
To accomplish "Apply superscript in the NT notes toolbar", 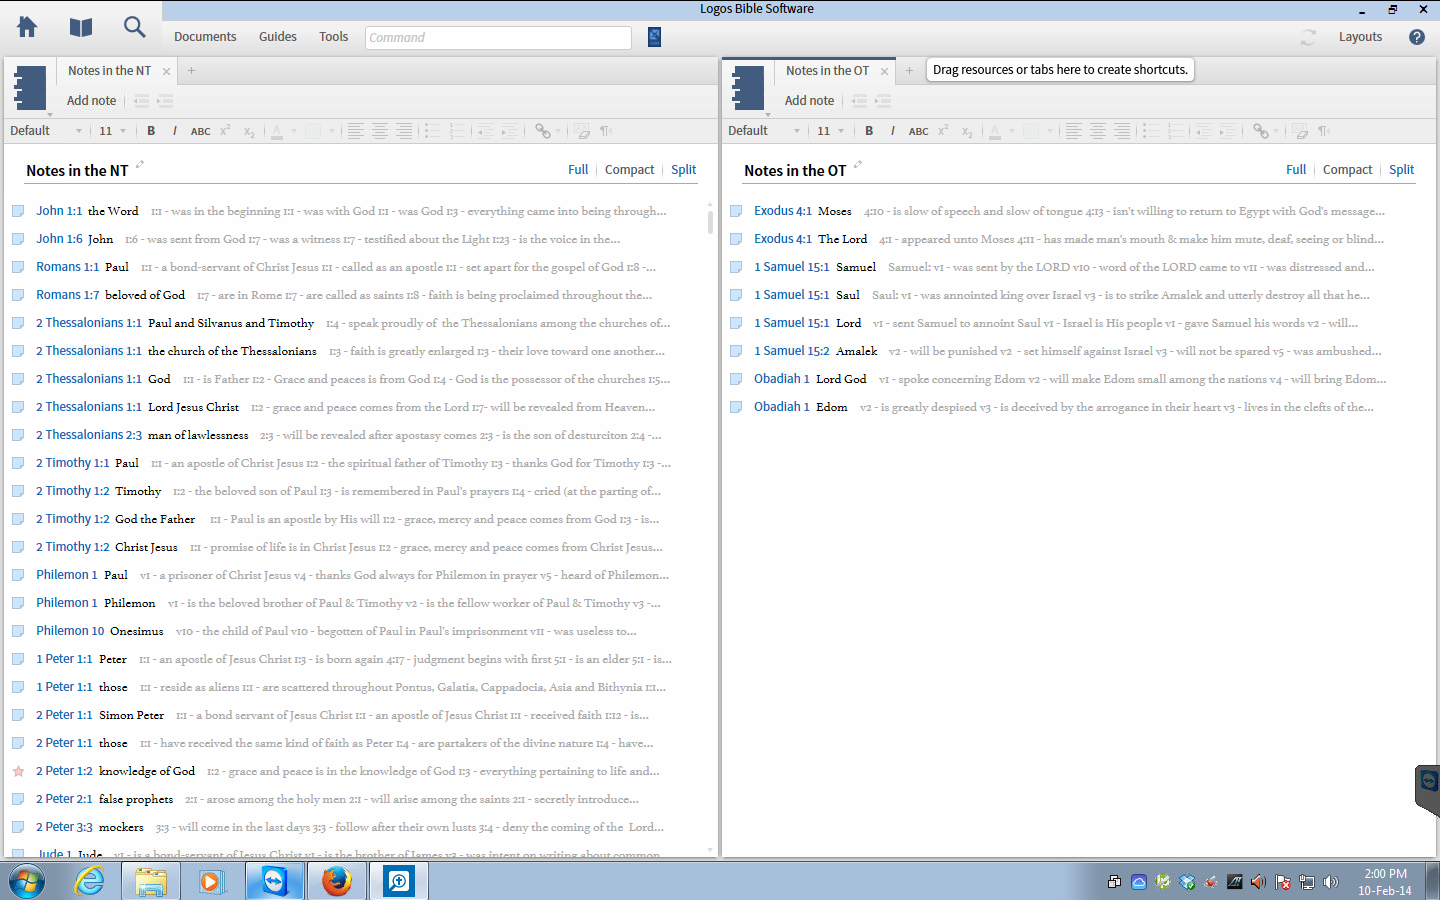I will pyautogui.click(x=225, y=130).
